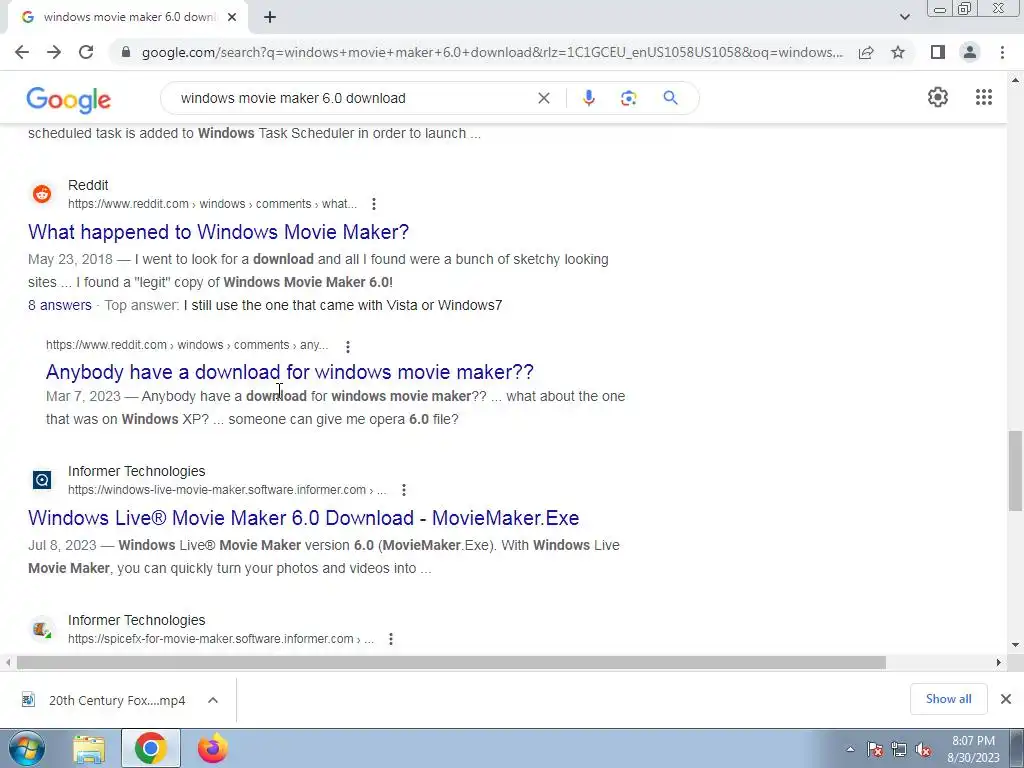Start voice search with microphone
The width and height of the screenshot is (1024, 768).
588,98
